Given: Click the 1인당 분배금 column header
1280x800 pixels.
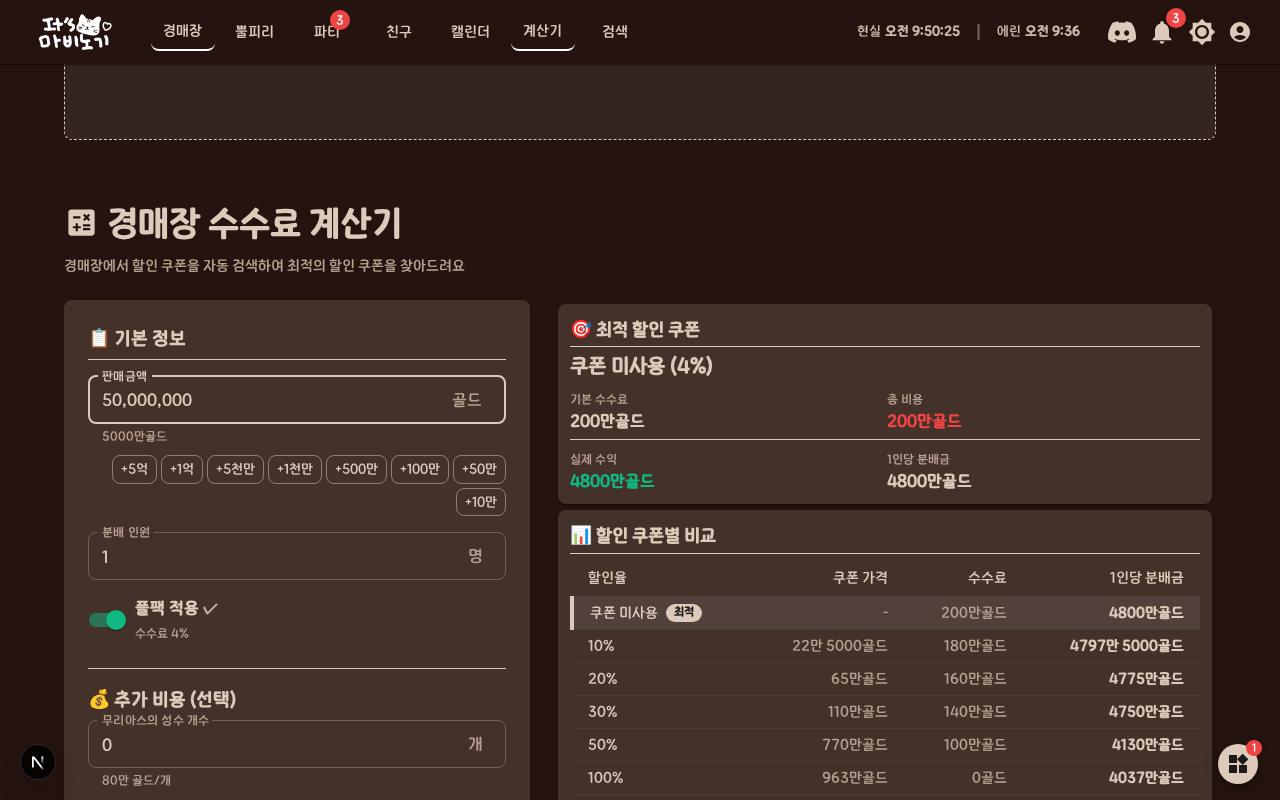Looking at the screenshot, I should tap(1146, 578).
